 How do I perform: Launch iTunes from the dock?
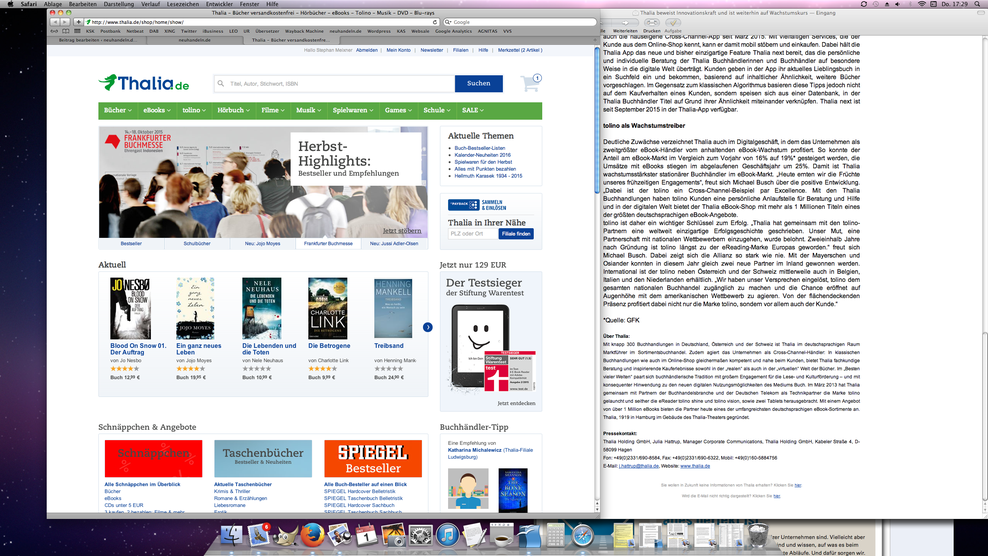447,535
